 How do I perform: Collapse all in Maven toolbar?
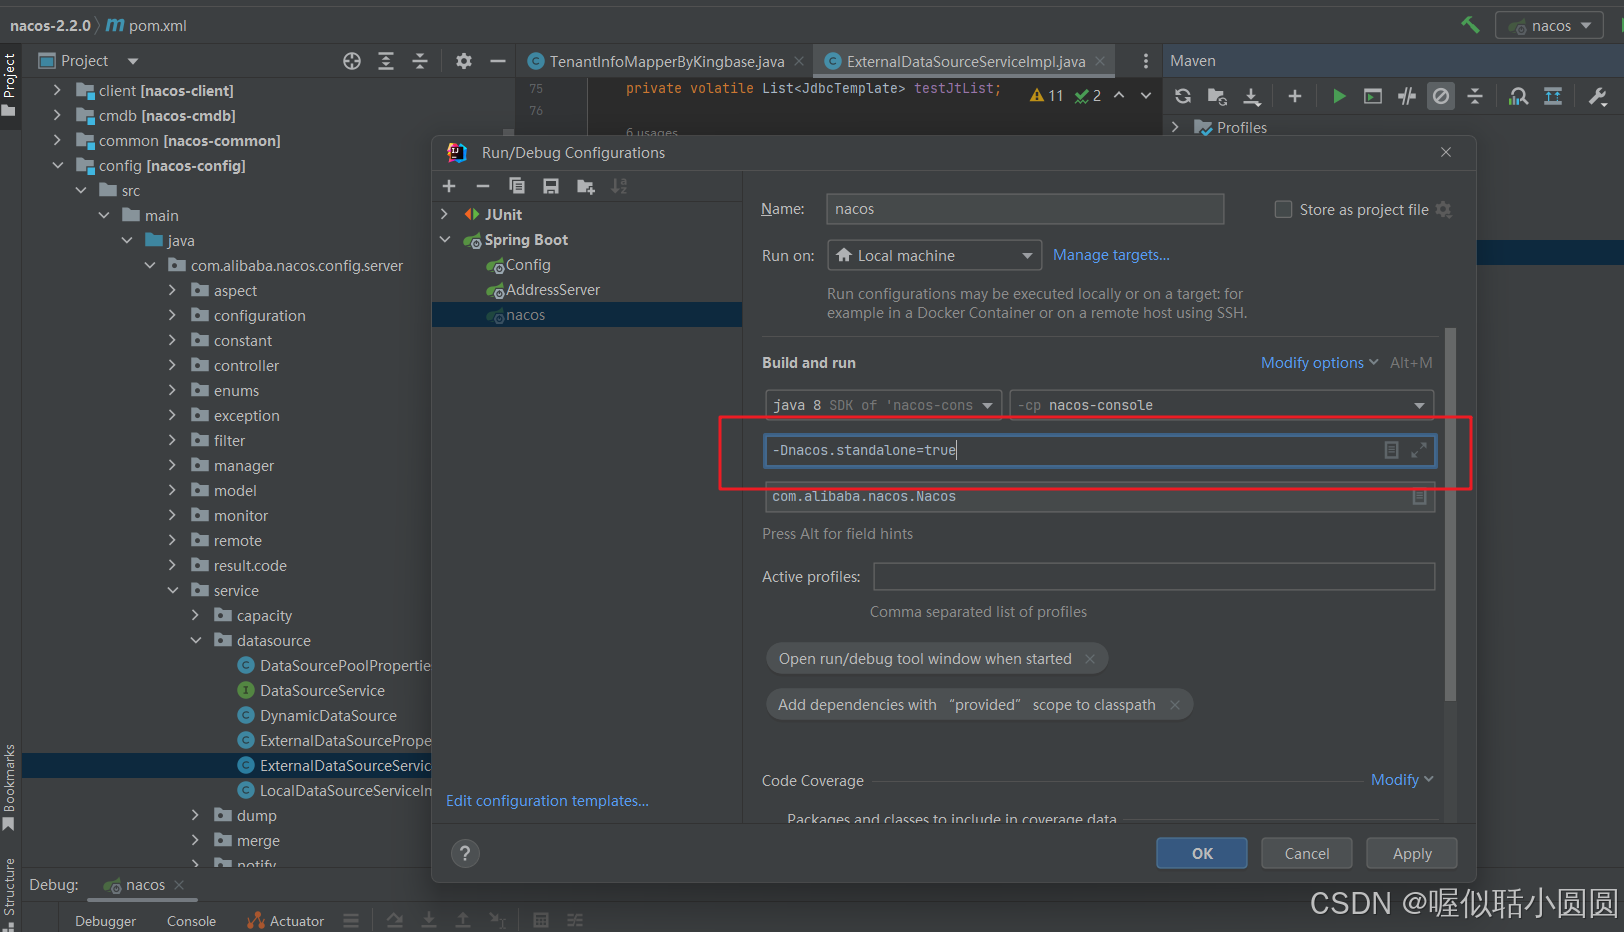tap(1475, 96)
